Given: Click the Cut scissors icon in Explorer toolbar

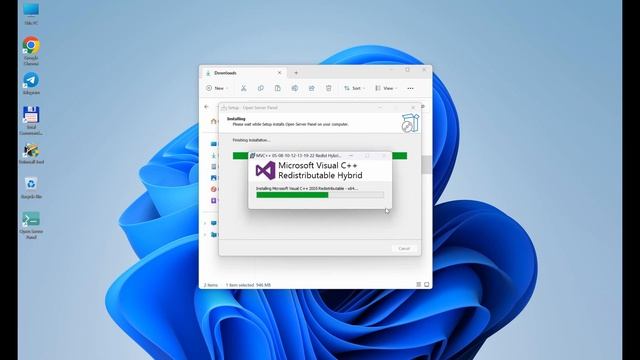Looking at the screenshot, I should tap(243, 88).
